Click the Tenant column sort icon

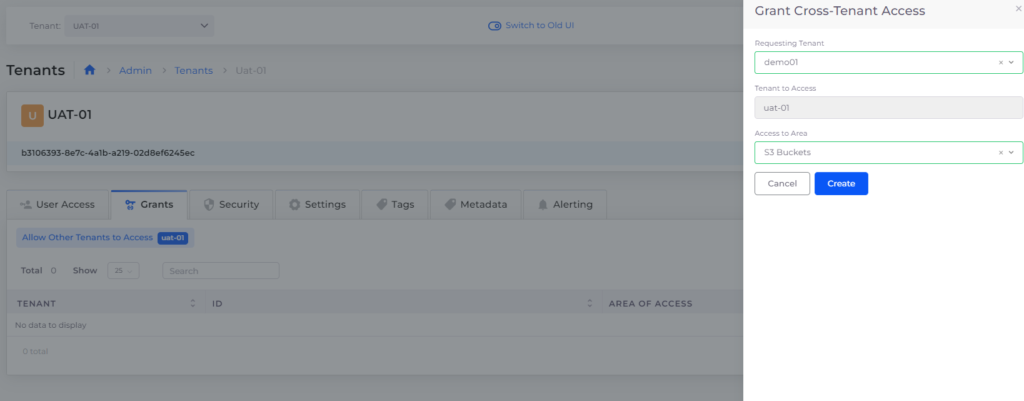192,303
